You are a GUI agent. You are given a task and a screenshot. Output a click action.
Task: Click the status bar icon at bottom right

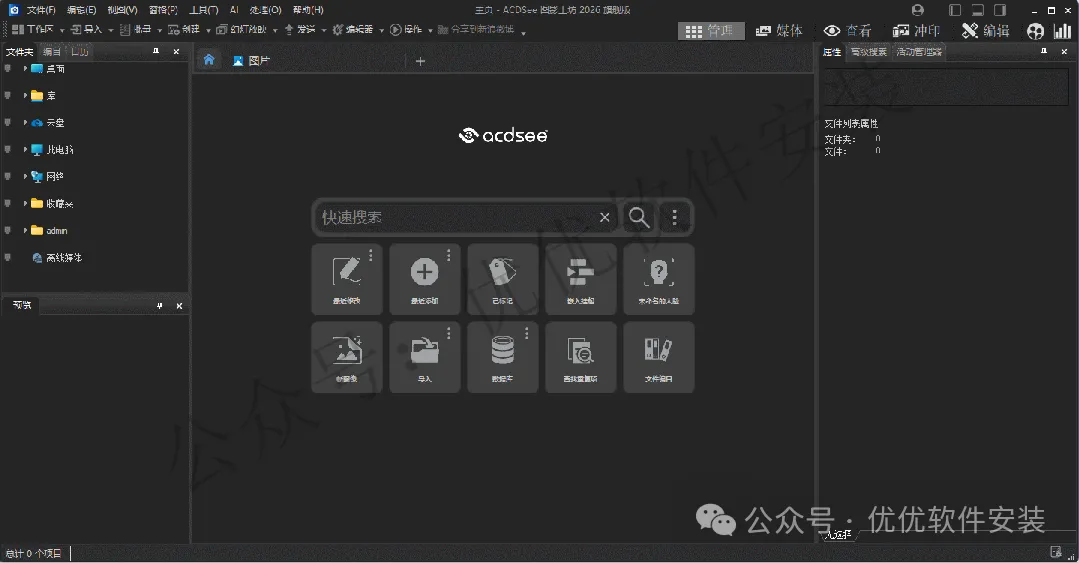pos(1056,552)
